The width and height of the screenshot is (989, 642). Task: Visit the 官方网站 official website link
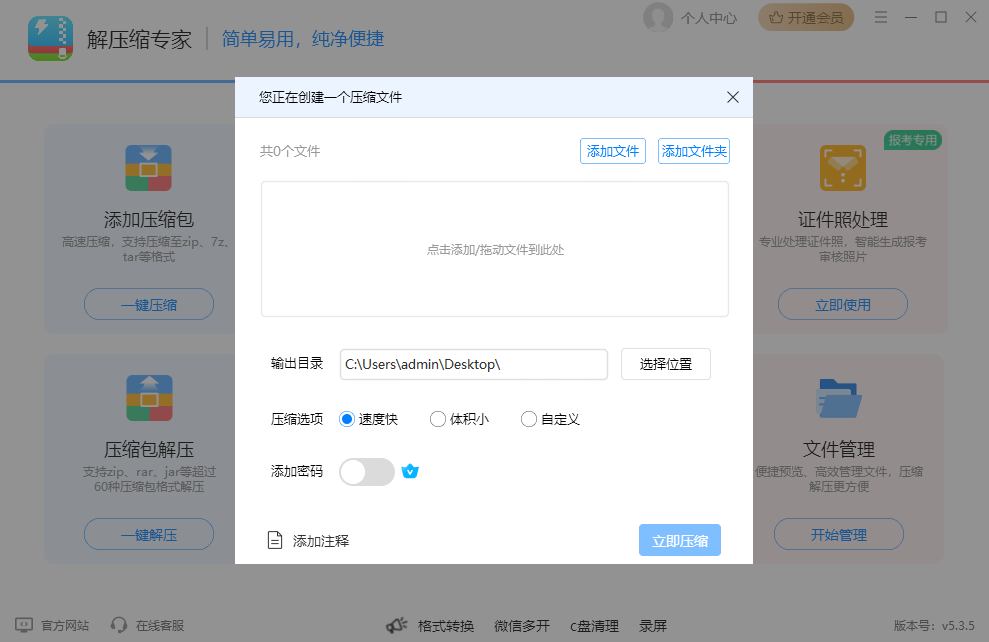[x=52, y=626]
